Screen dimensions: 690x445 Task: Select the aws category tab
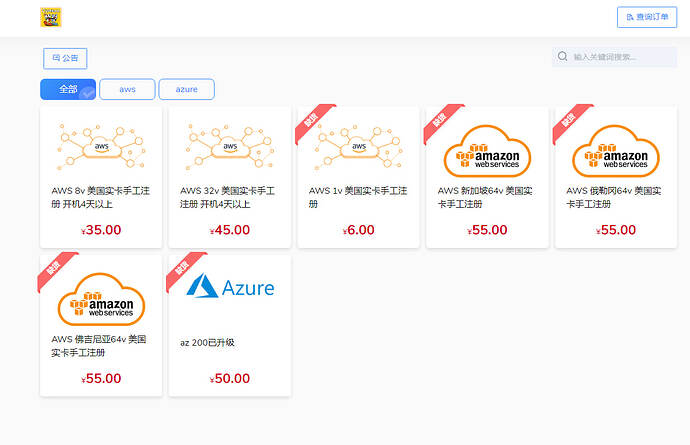[127, 89]
